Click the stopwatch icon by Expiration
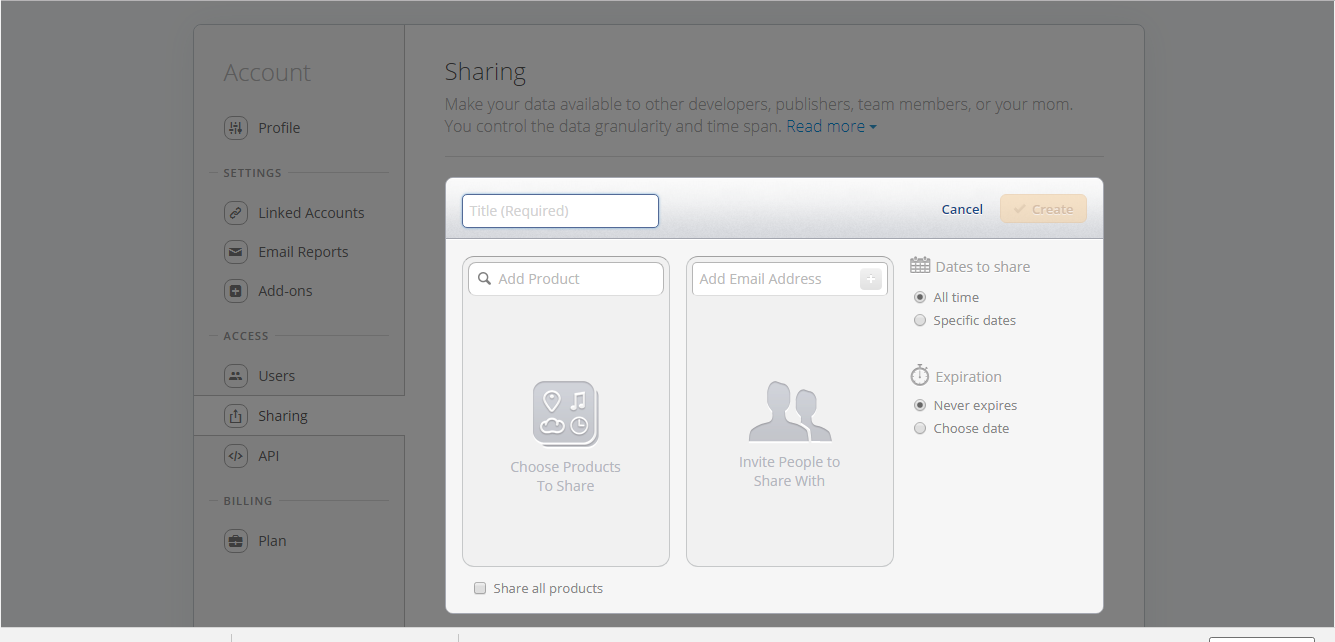 pyautogui.click(x=920, y=375)
